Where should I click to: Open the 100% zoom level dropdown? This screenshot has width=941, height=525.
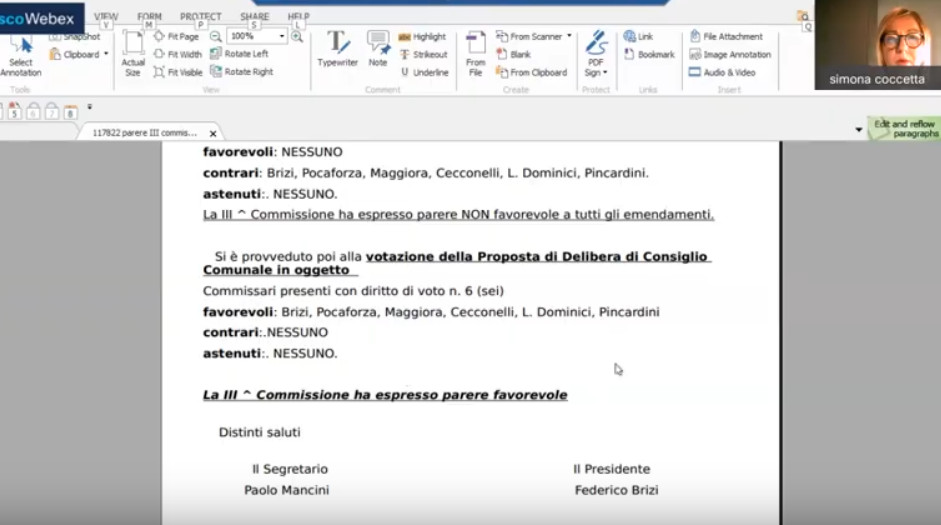coord(281,37)
